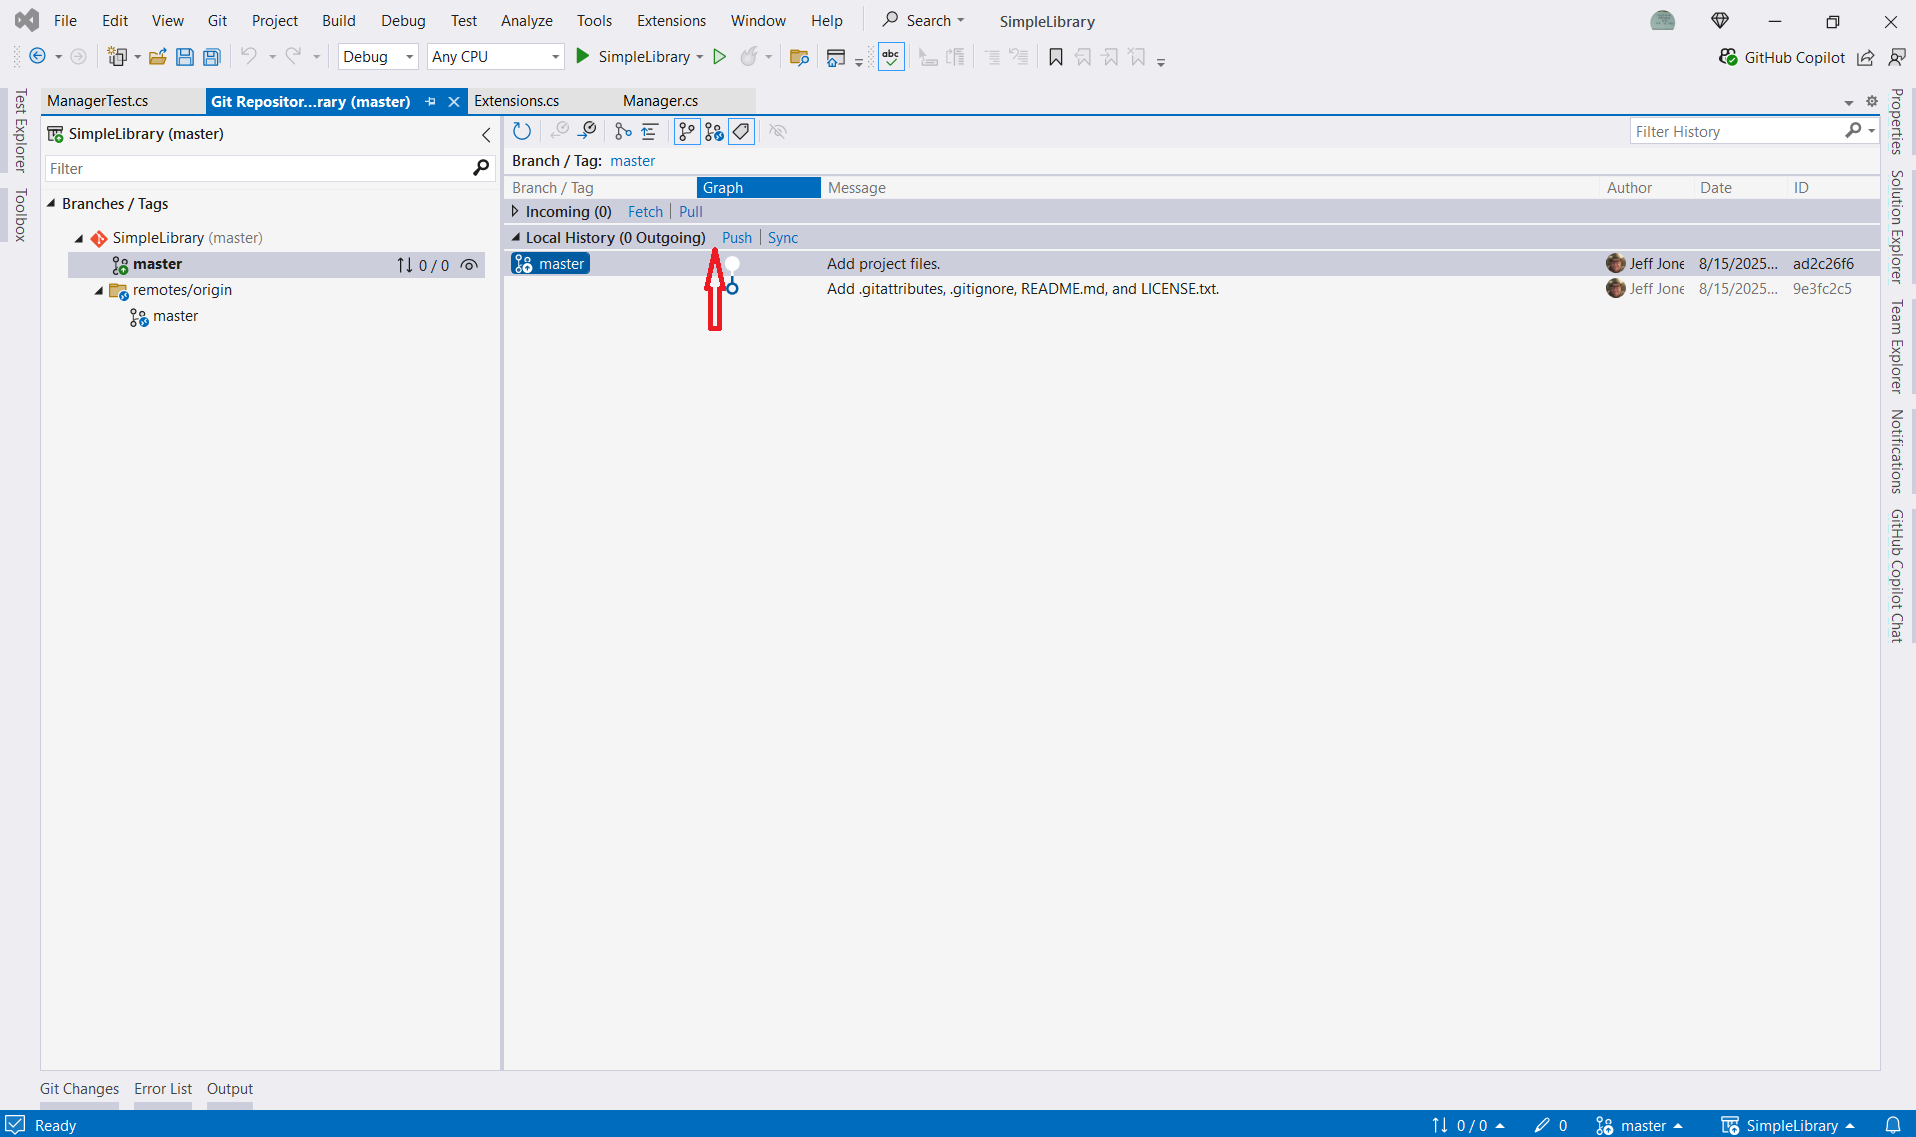Collapse the remotes/origin tree node
The image size is (1916, 1137).
99,291
